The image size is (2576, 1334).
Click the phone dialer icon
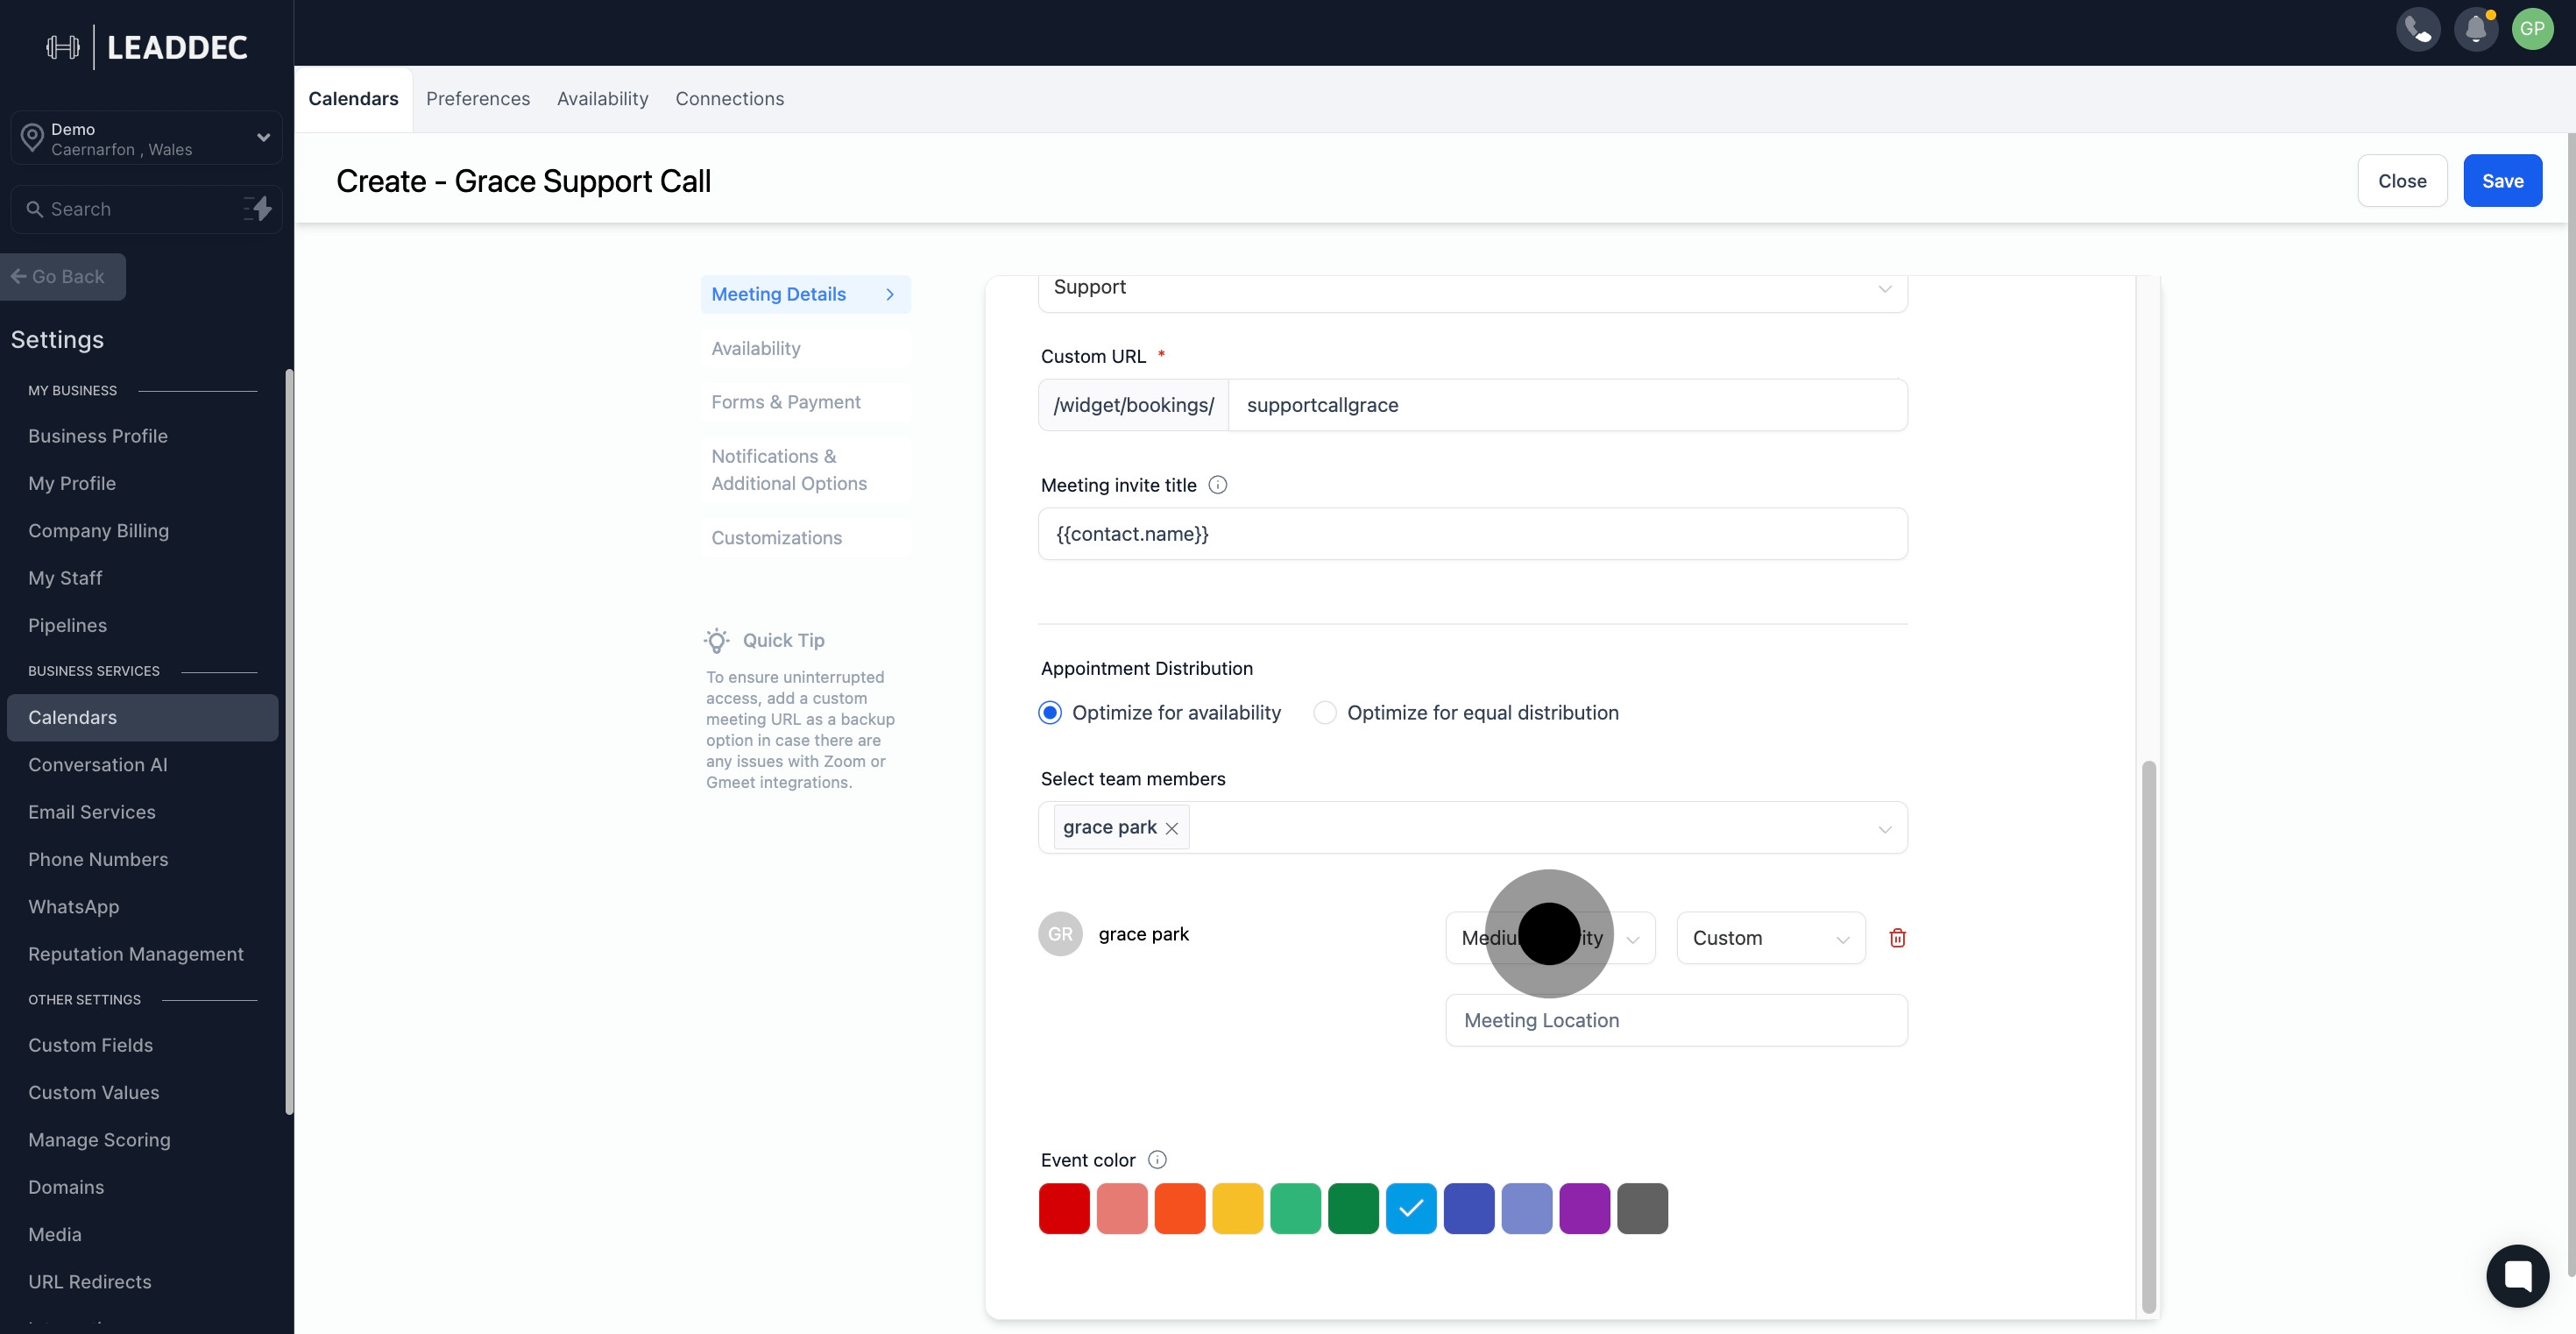pyautogui.click(x=2417, y=29)
